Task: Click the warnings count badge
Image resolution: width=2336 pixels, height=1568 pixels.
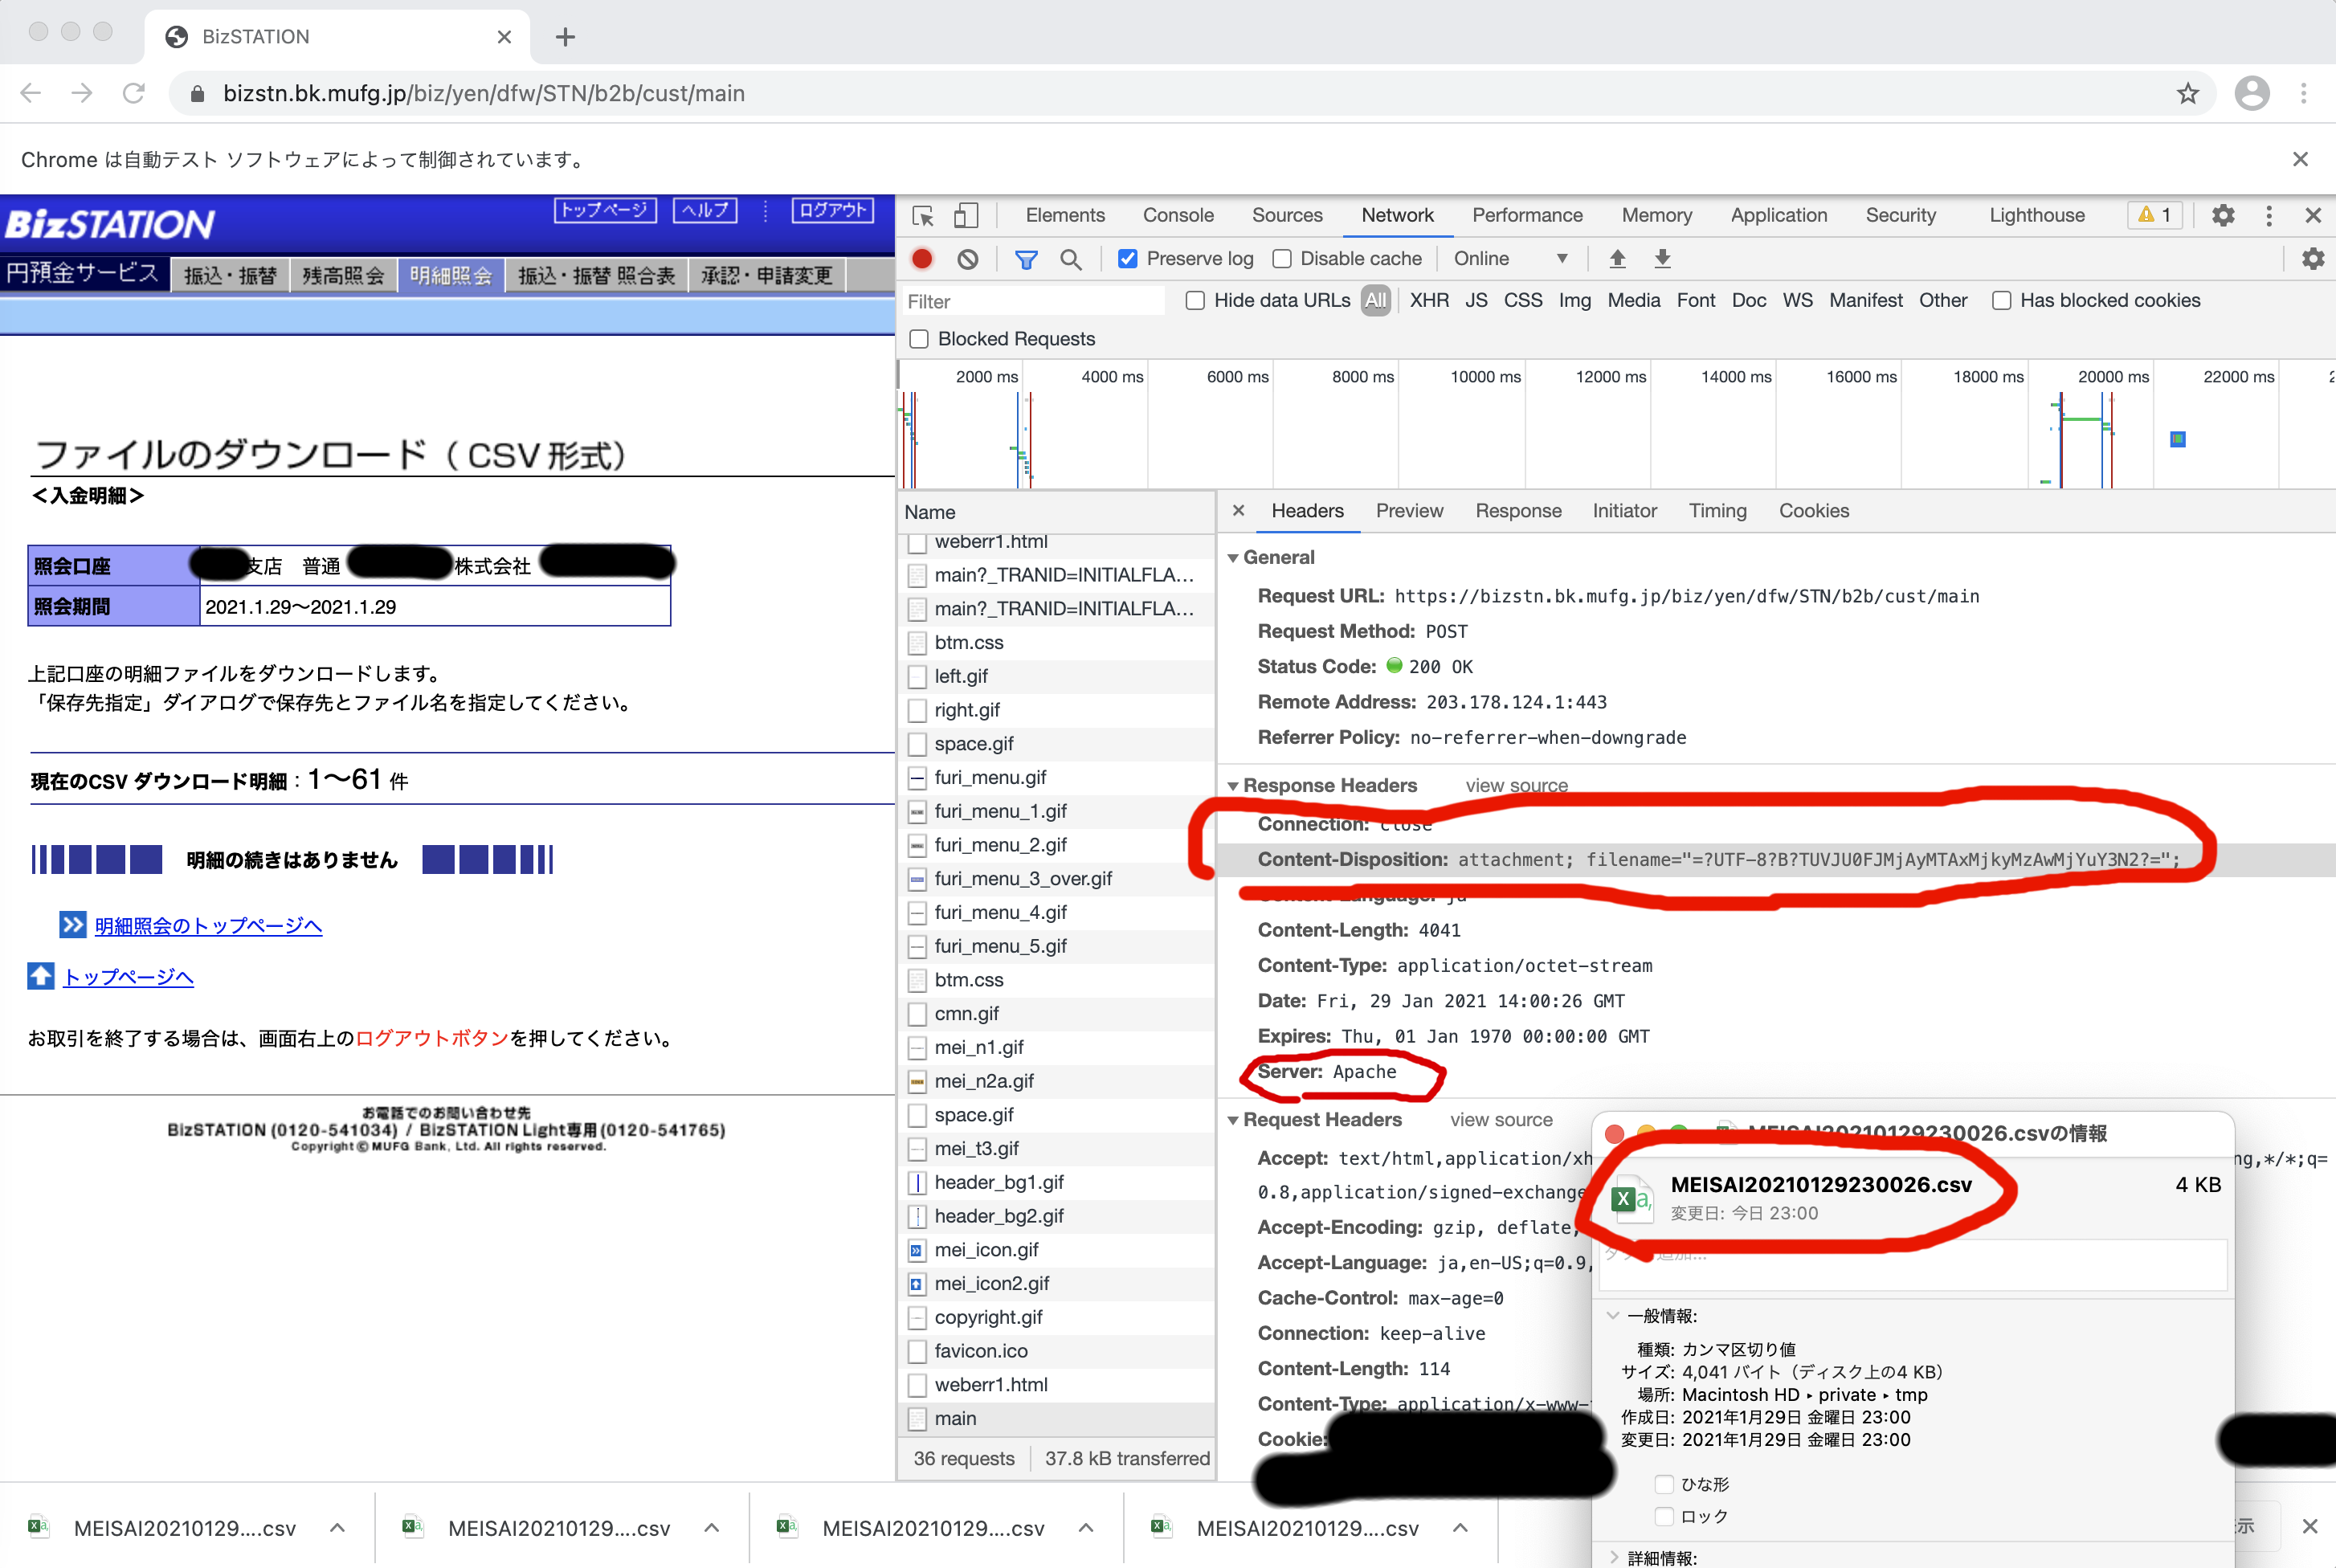Action: [2154, 215]
